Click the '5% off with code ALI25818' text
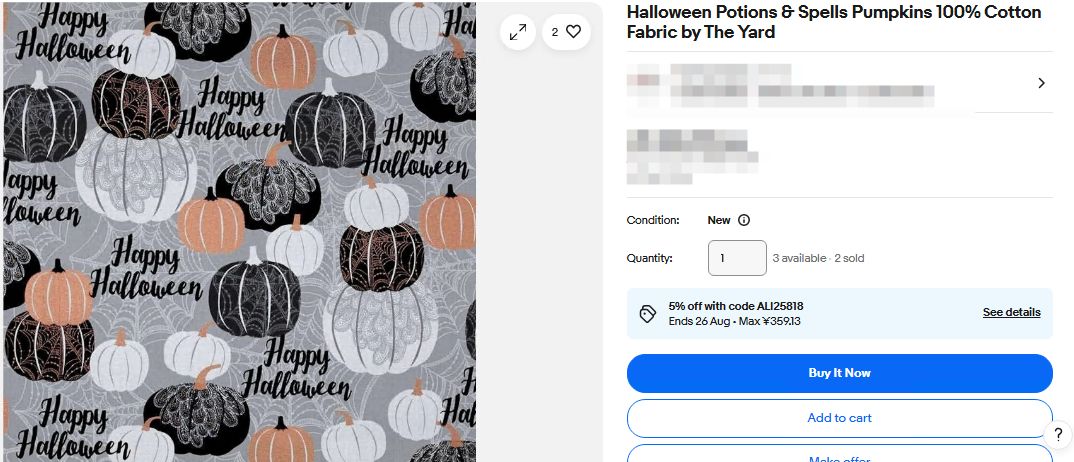 [736, 306]
